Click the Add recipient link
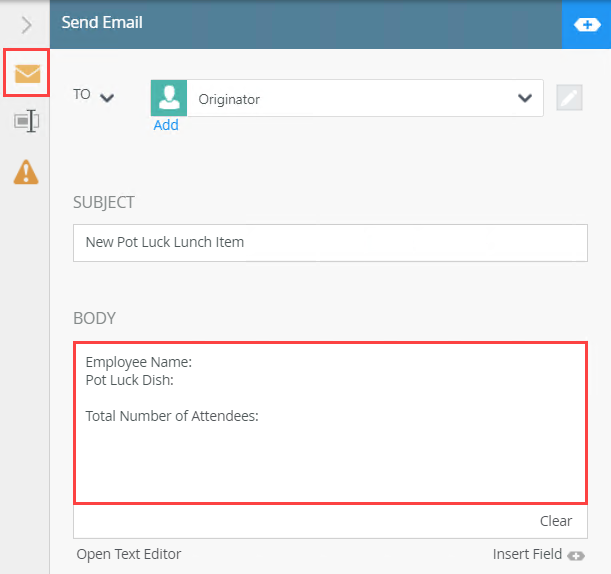The image size is (611, 574). pos(166,126)
